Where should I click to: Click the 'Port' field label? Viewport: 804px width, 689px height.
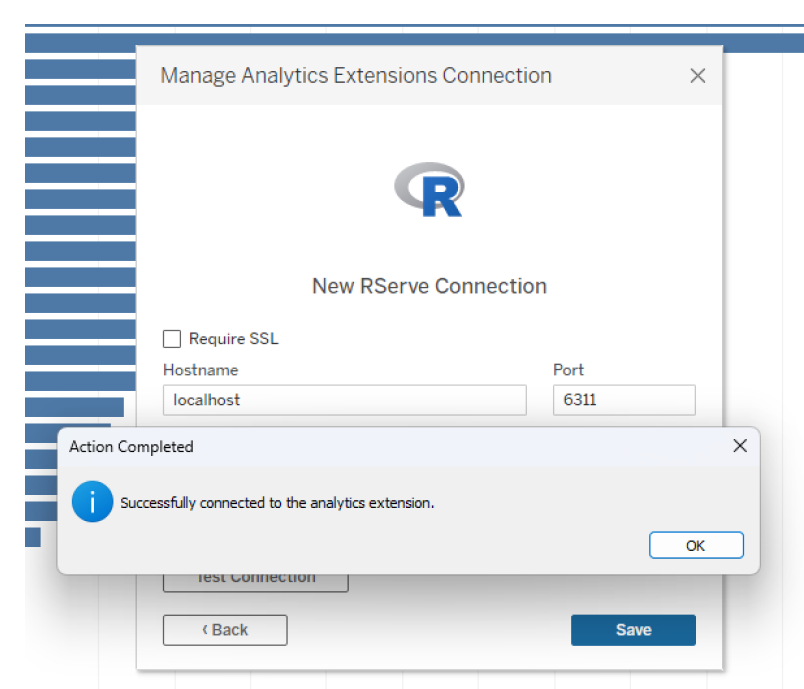pos(568,370)
